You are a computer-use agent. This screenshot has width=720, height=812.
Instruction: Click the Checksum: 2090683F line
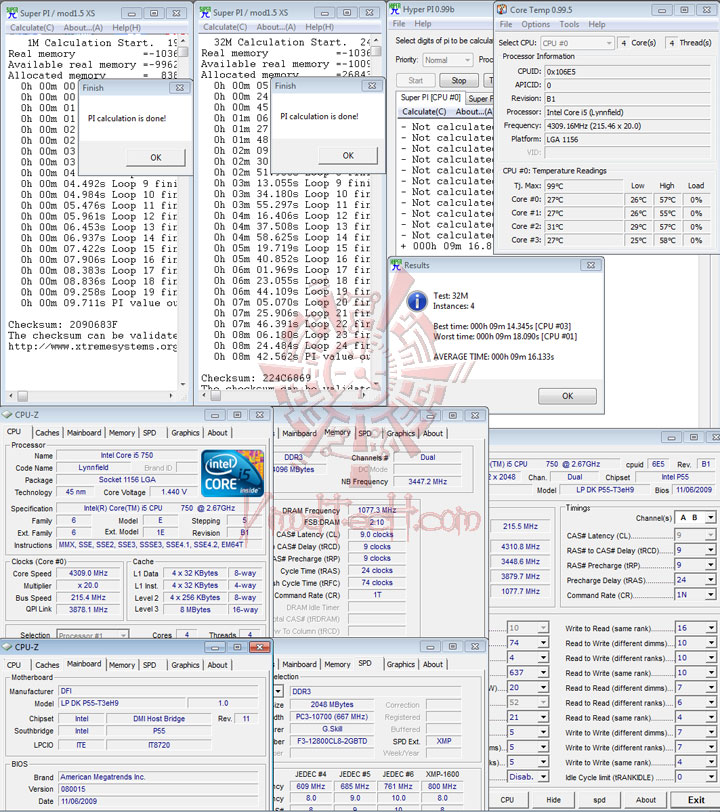pos(63,325)
